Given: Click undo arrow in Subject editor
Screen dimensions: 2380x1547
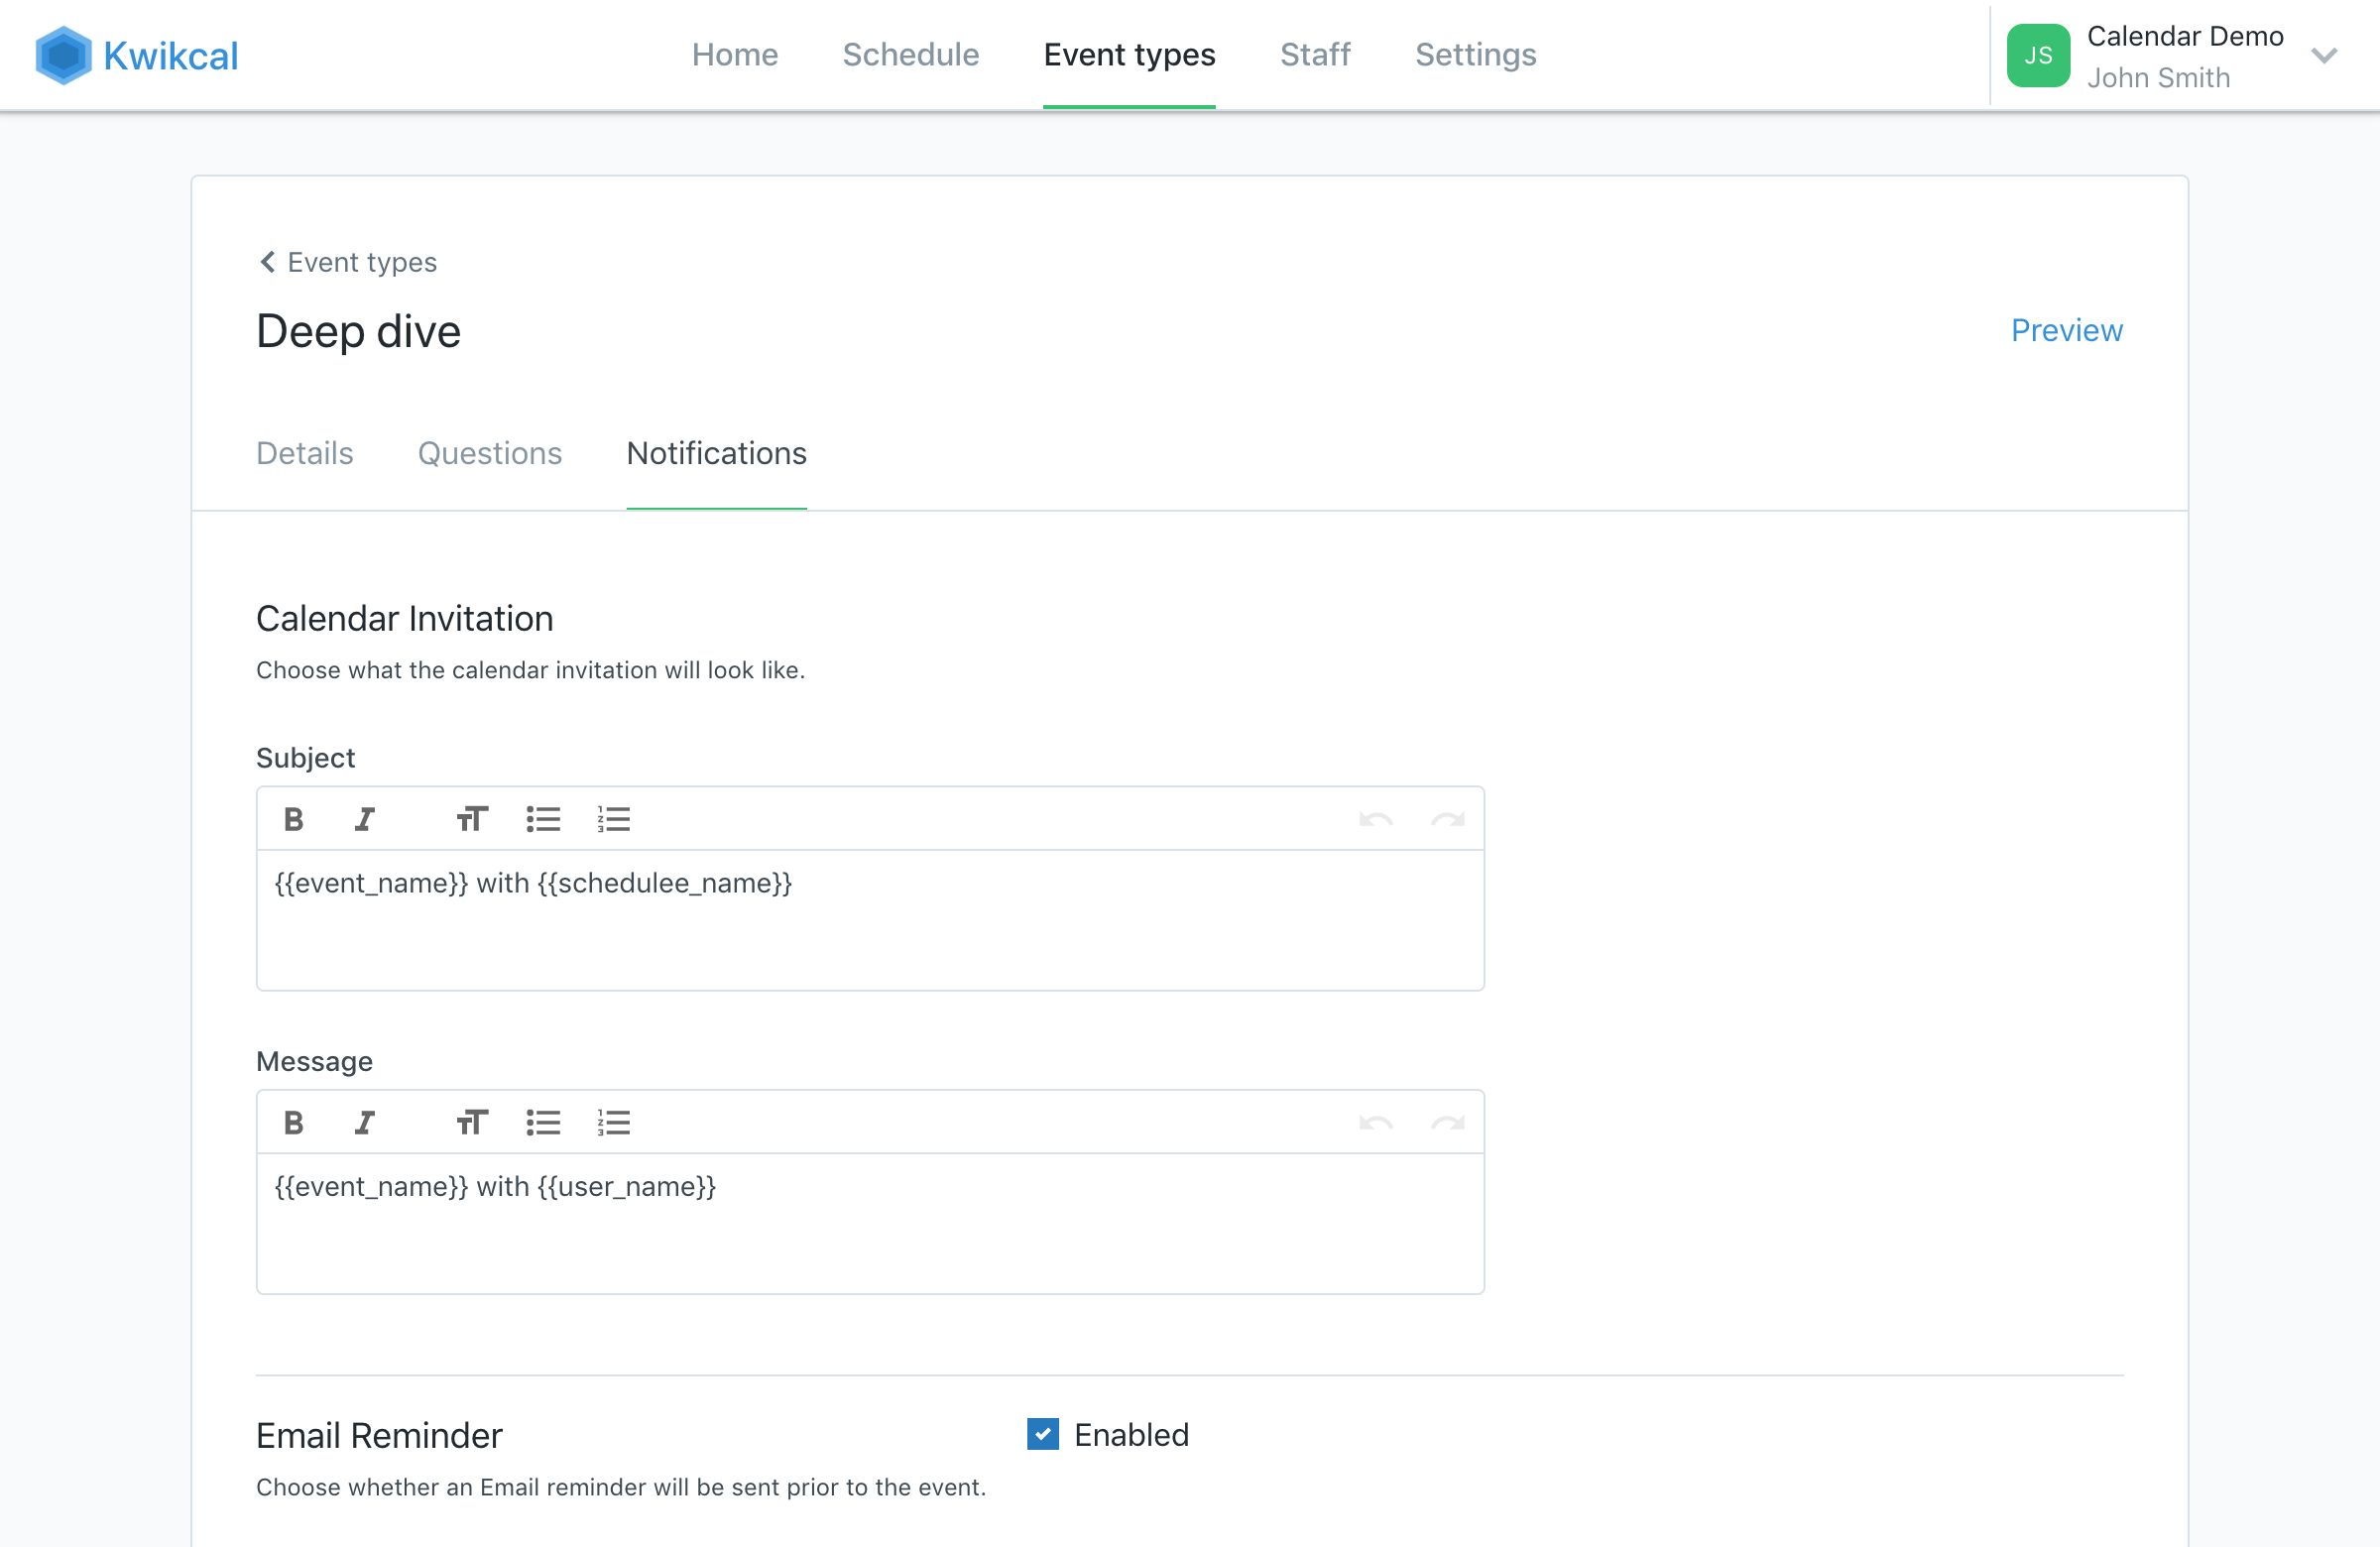Looking at the screenshot, I should (x=1376, y=819).
